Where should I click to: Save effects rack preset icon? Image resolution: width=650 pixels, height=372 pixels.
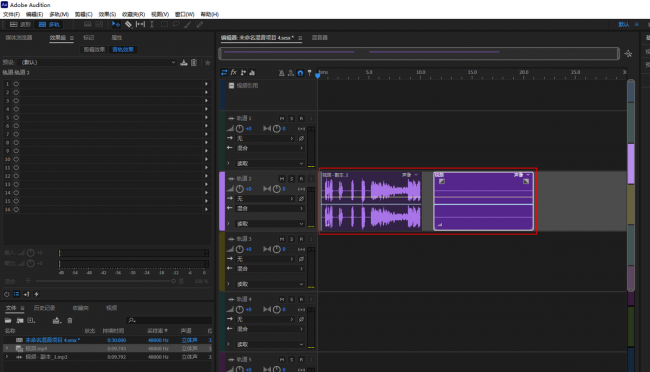click(x=184, y=63)
